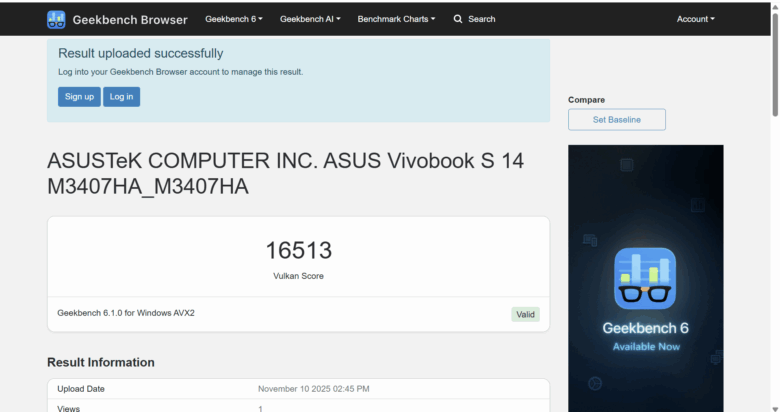Screen dimensions: 780x412
Task: Click the scrollbar down arrow
Action: [x=775, y=408]
